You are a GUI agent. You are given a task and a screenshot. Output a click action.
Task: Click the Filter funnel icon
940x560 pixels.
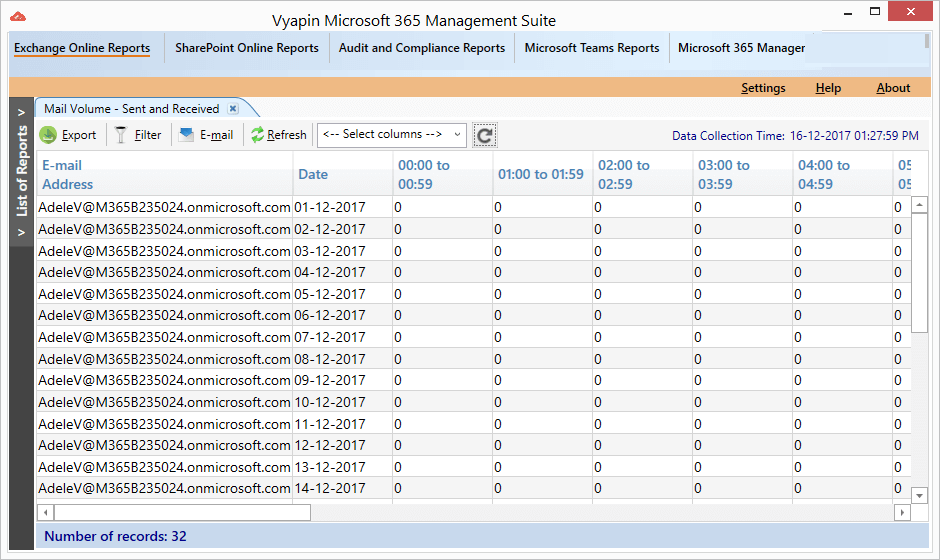pyautogui.click(x=121, y=135)
